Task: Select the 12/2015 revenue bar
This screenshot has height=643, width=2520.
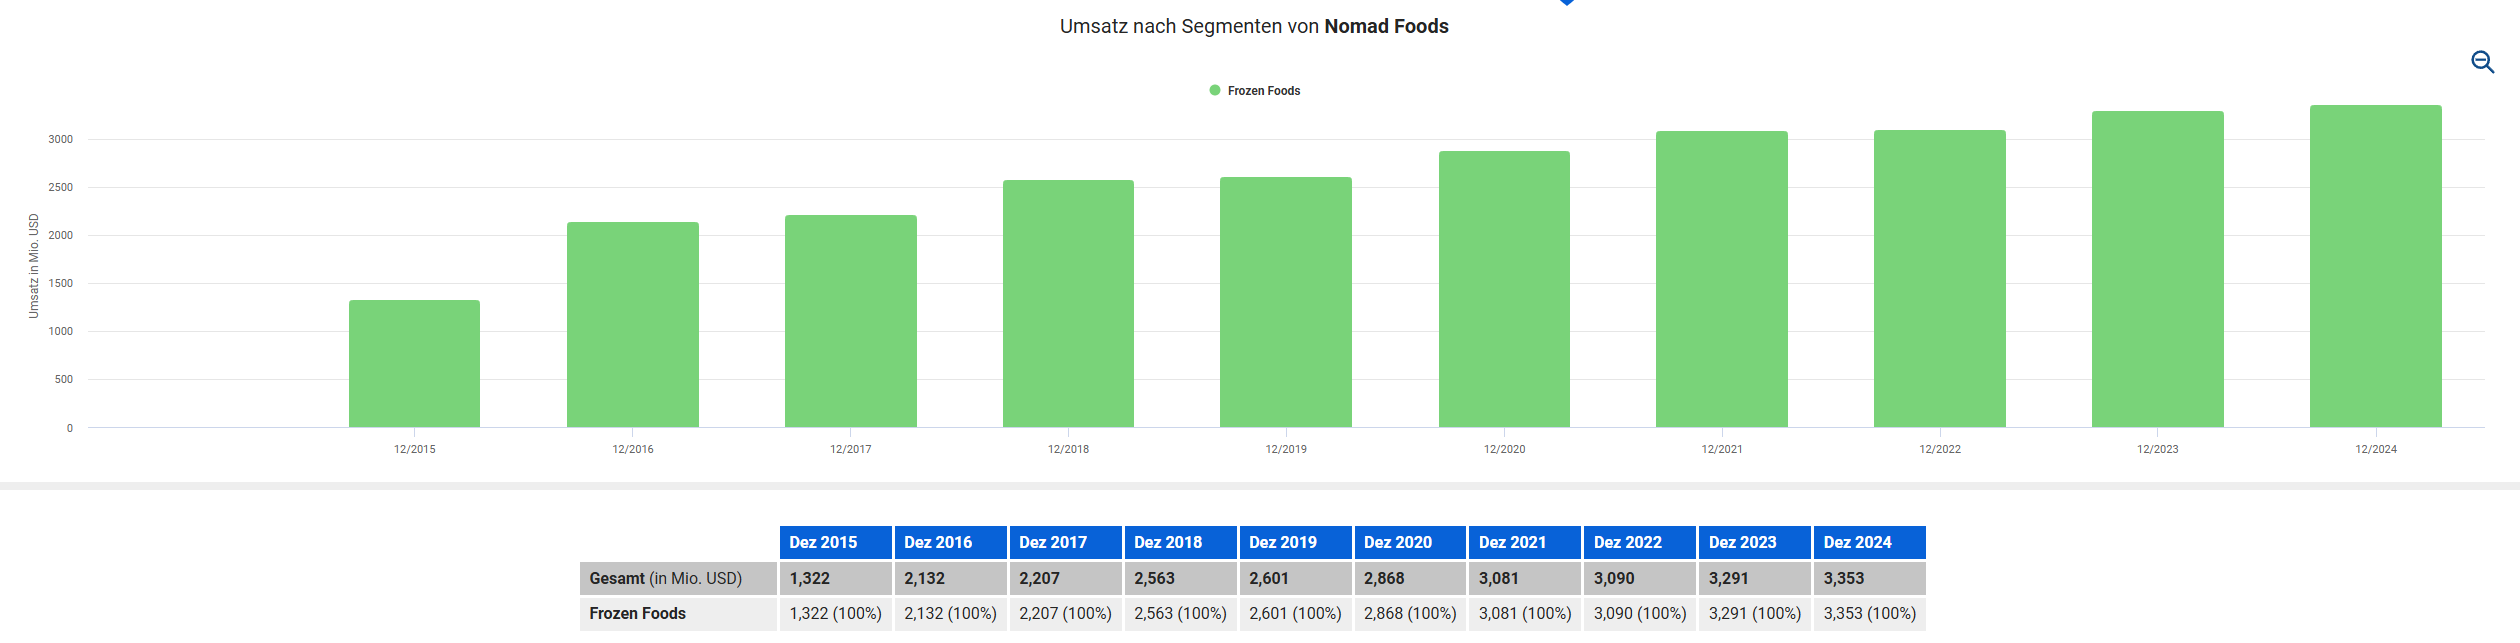Action: (414, 364)
